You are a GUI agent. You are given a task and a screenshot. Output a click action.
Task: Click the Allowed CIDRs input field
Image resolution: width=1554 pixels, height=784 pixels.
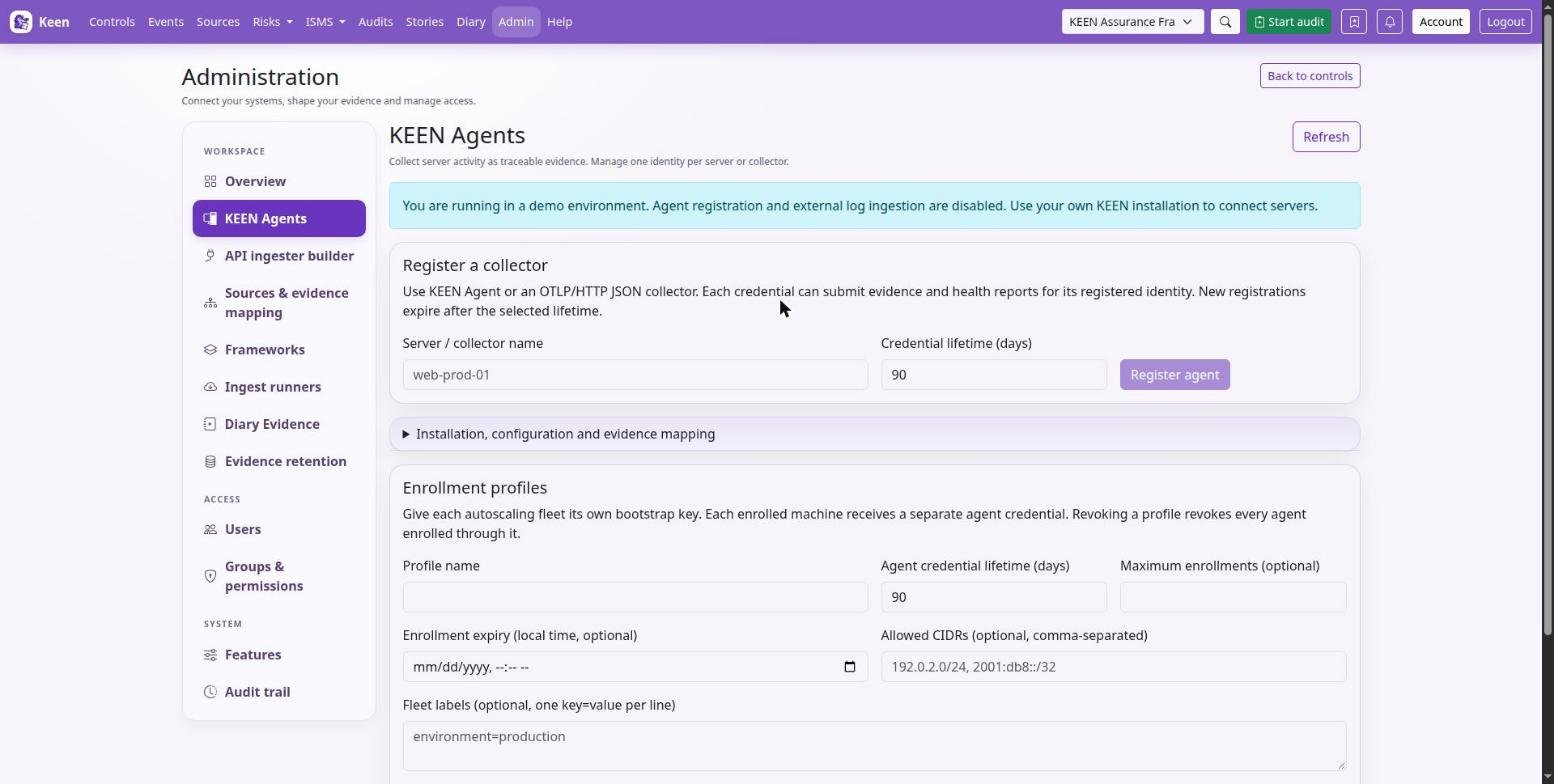(1114, 667)
